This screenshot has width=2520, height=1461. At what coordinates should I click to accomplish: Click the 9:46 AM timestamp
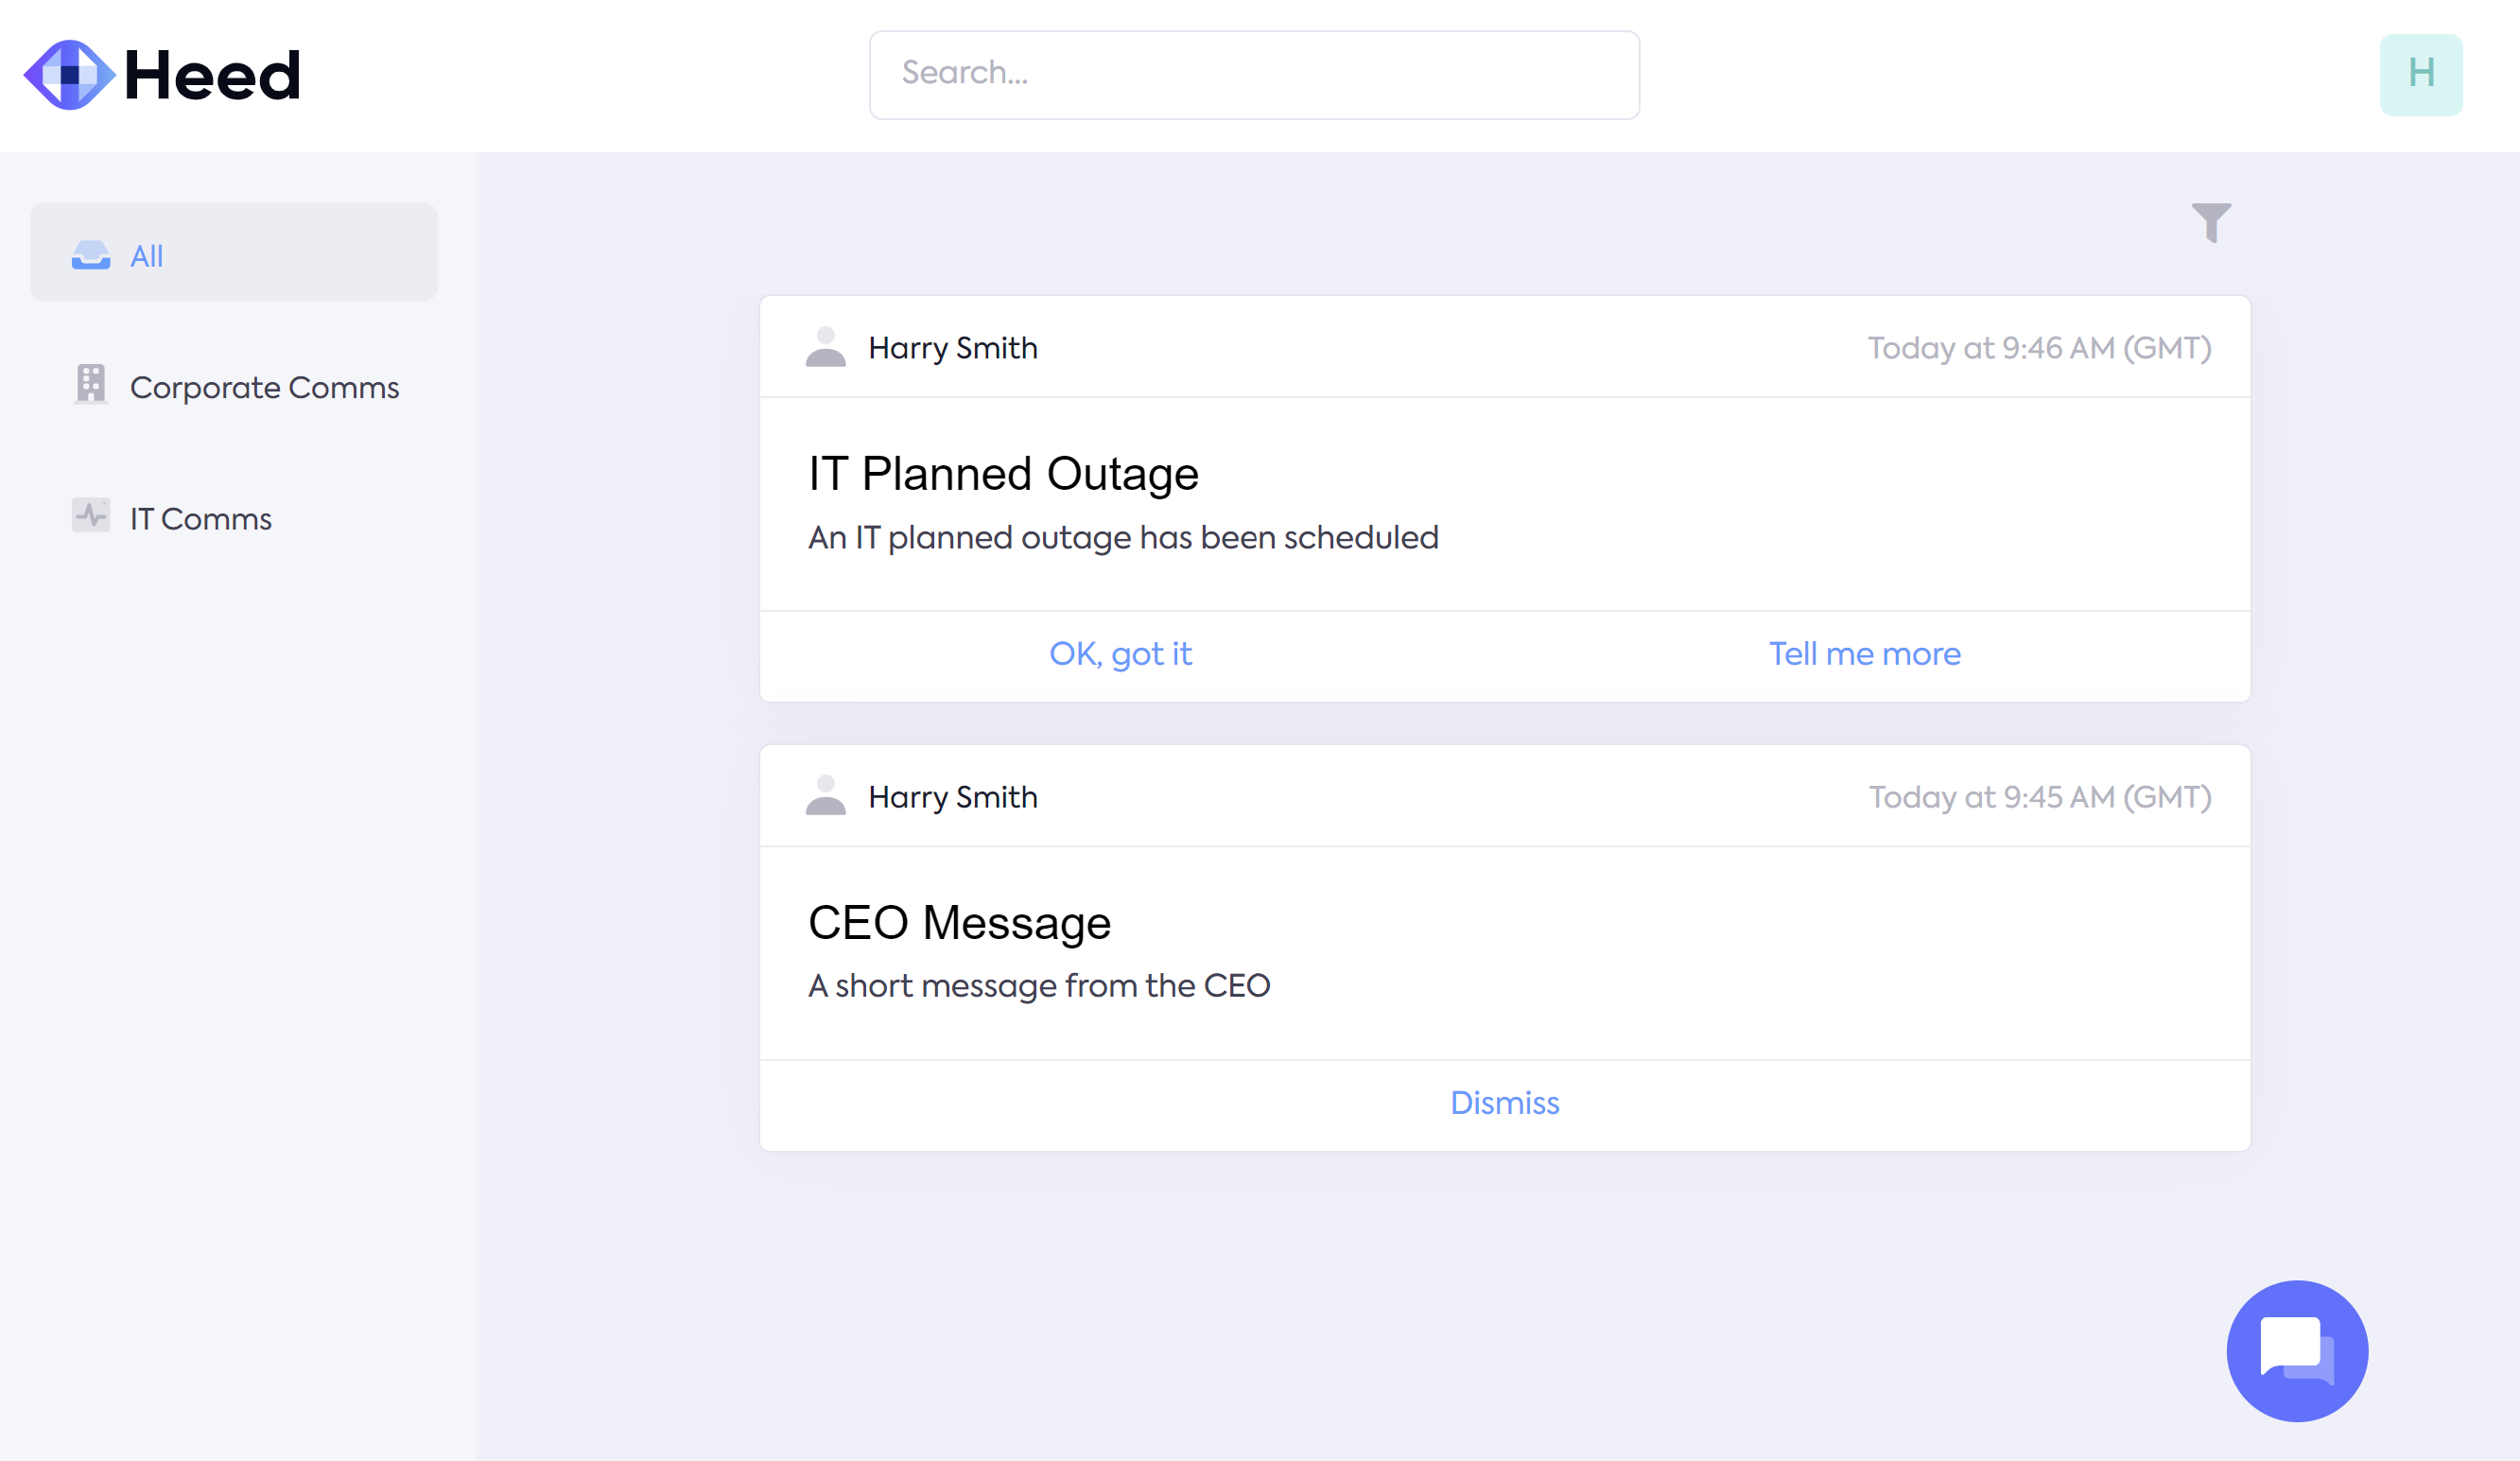coord(2039,348)
